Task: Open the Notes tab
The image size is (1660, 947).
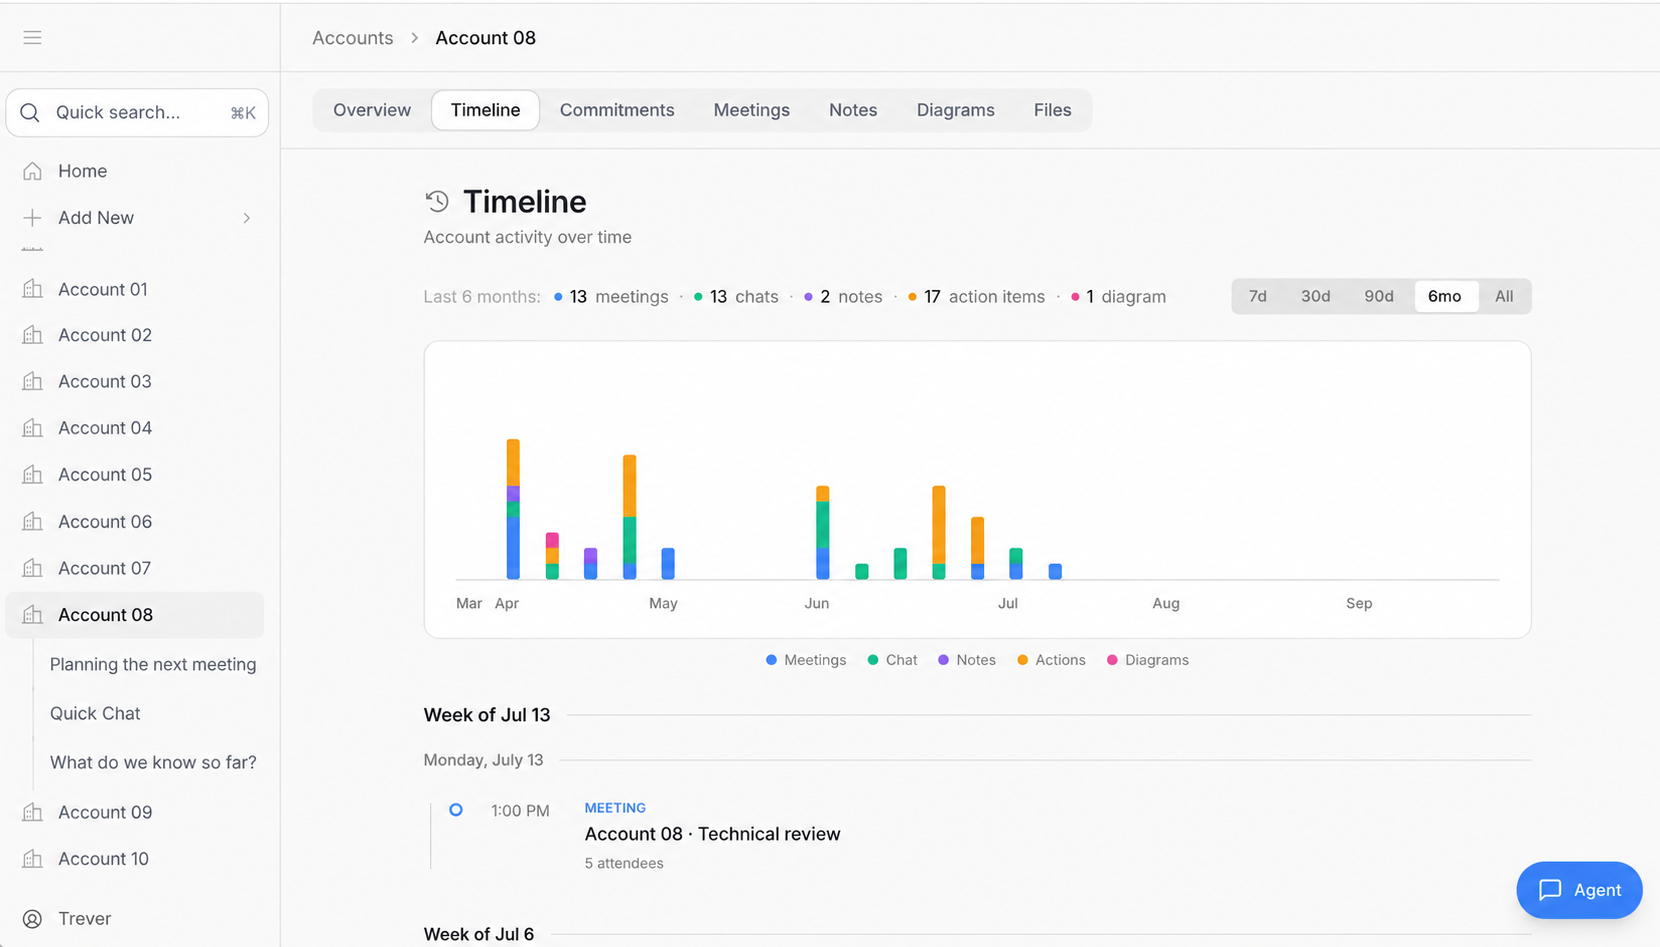Action: (853, 110)
